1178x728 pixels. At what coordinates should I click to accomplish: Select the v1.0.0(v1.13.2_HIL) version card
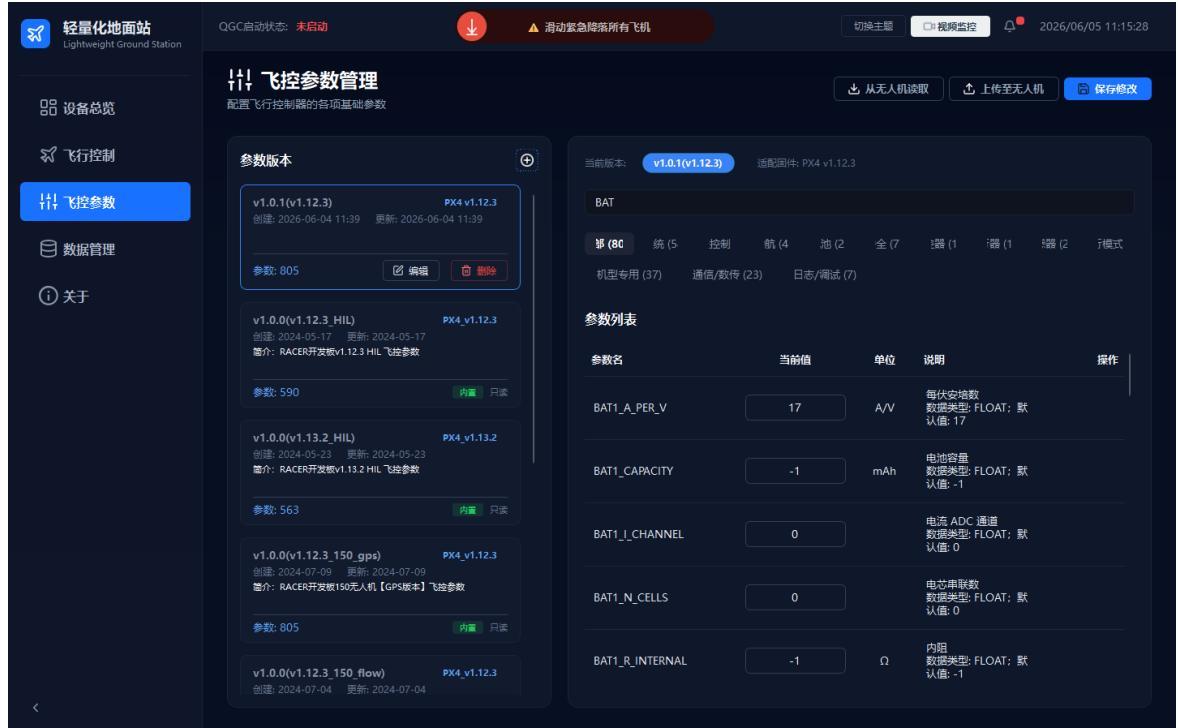coord(380,473)
